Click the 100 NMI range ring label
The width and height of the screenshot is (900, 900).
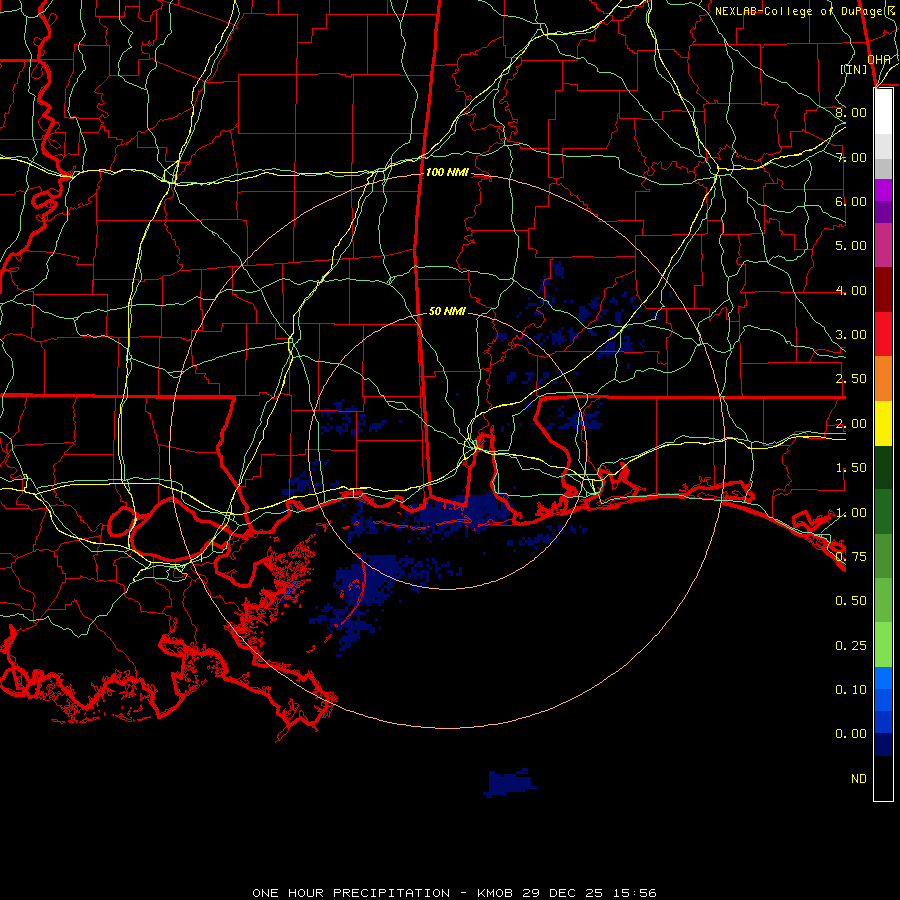[447, 172]
